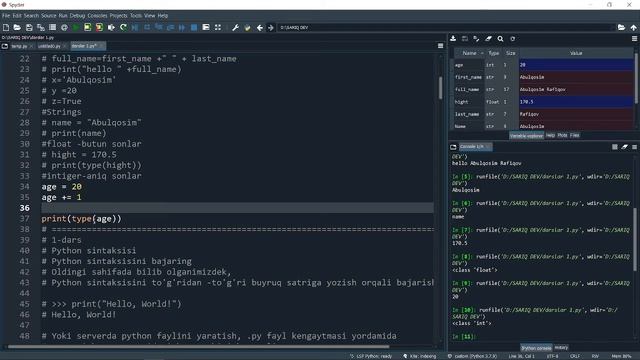Open the Source menu
The height and width of the screenshot is (360, 640).
click(49, 16)
